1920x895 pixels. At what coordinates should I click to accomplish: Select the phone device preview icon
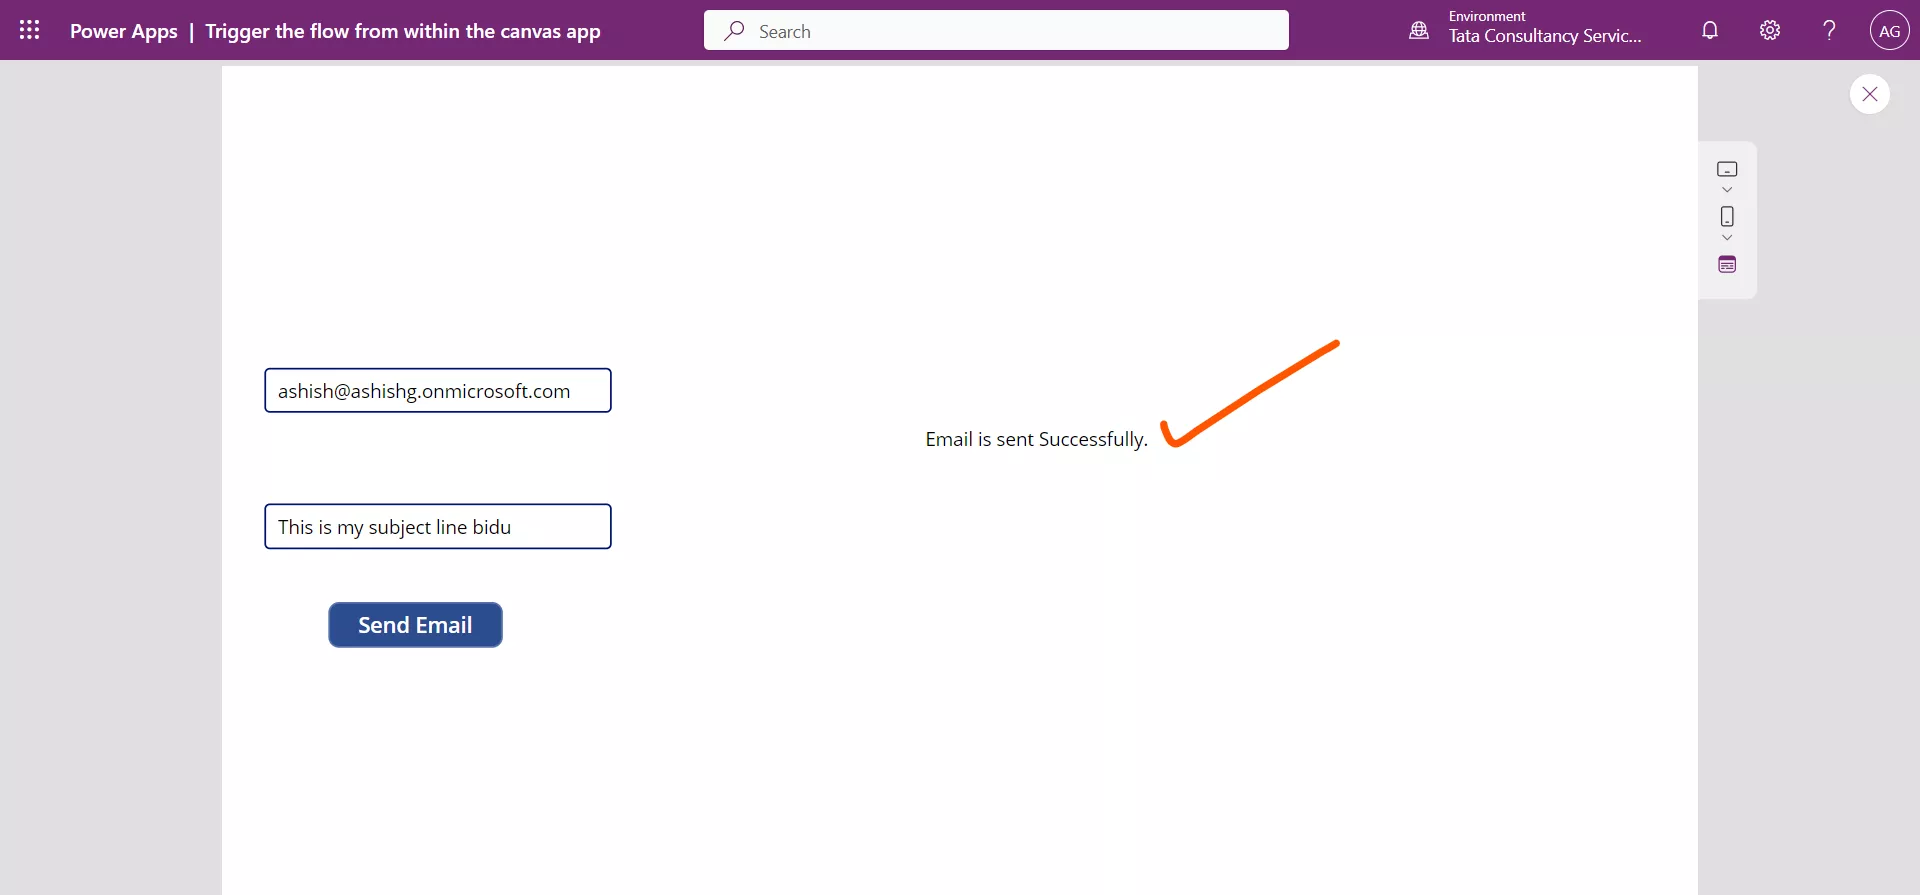click(x=1727, y=216)
